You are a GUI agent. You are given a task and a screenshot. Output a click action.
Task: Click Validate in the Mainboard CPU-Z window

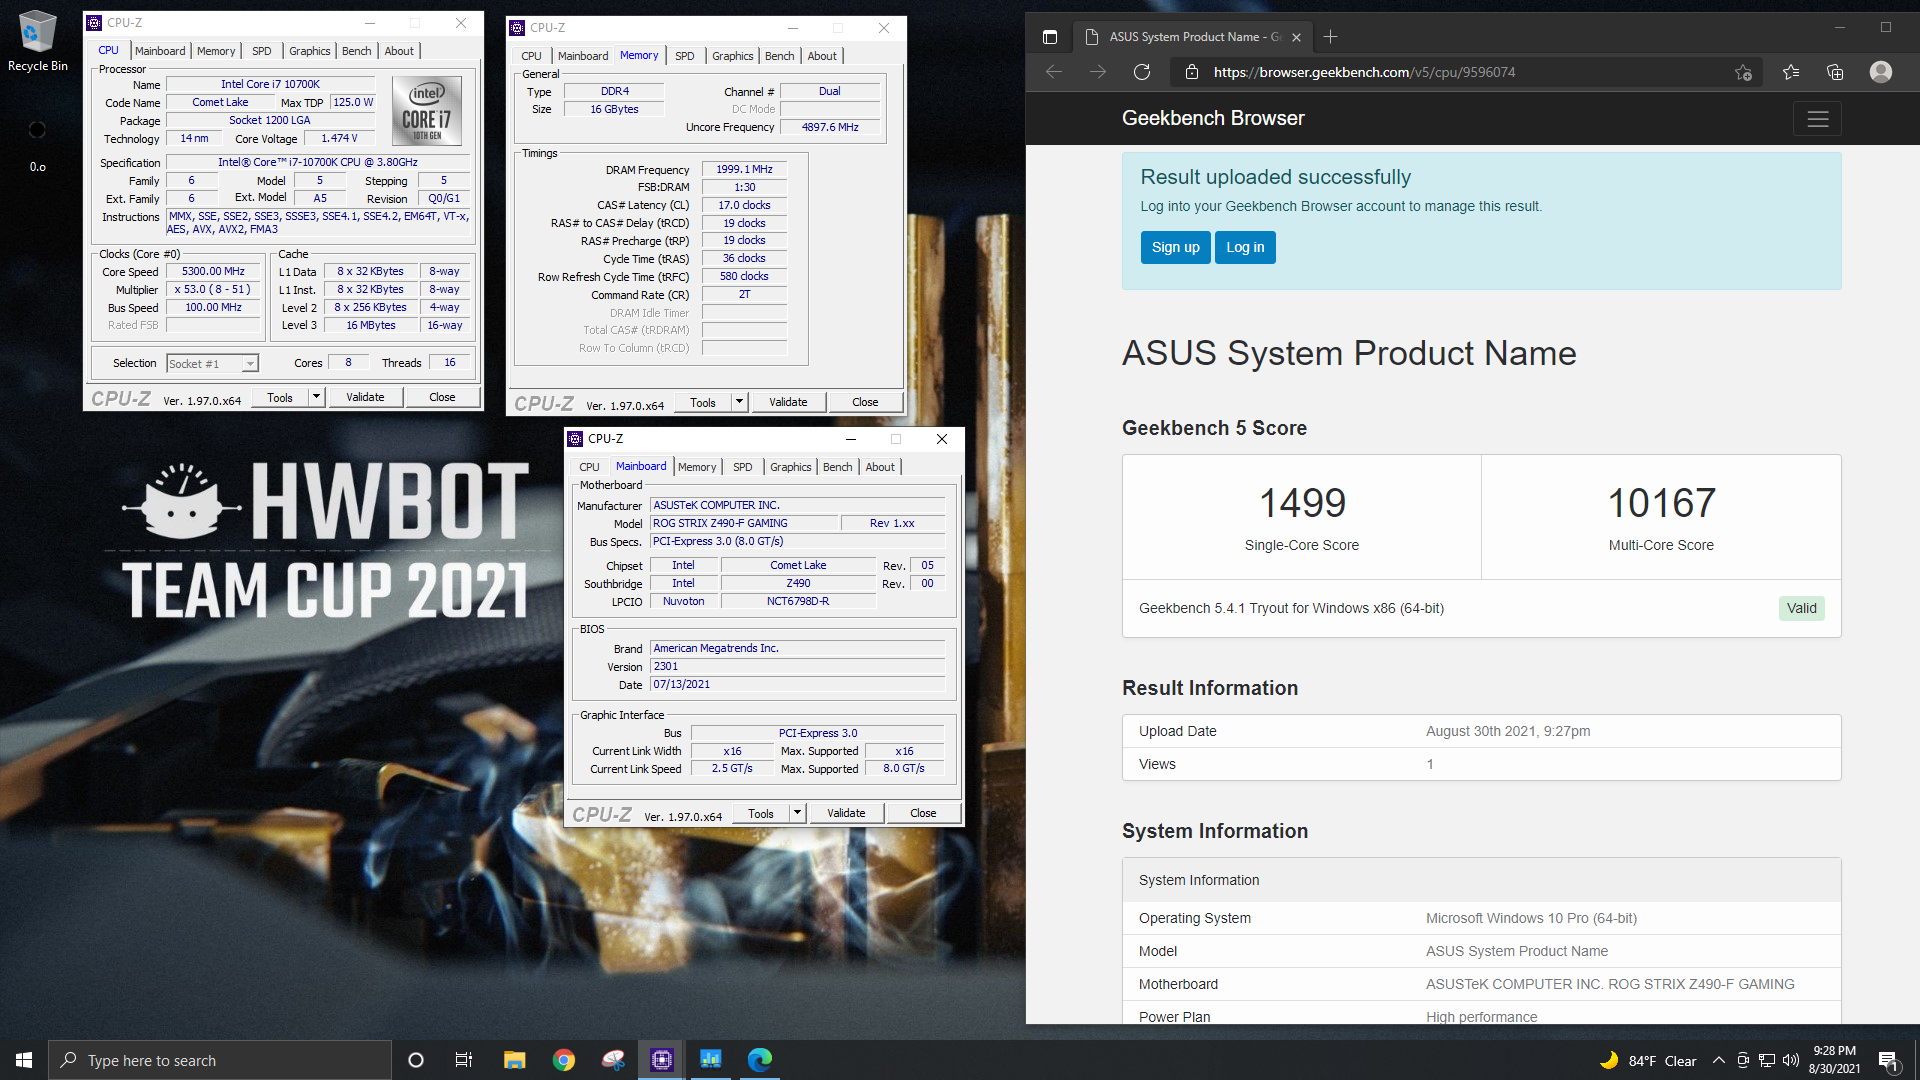(846, 813)
